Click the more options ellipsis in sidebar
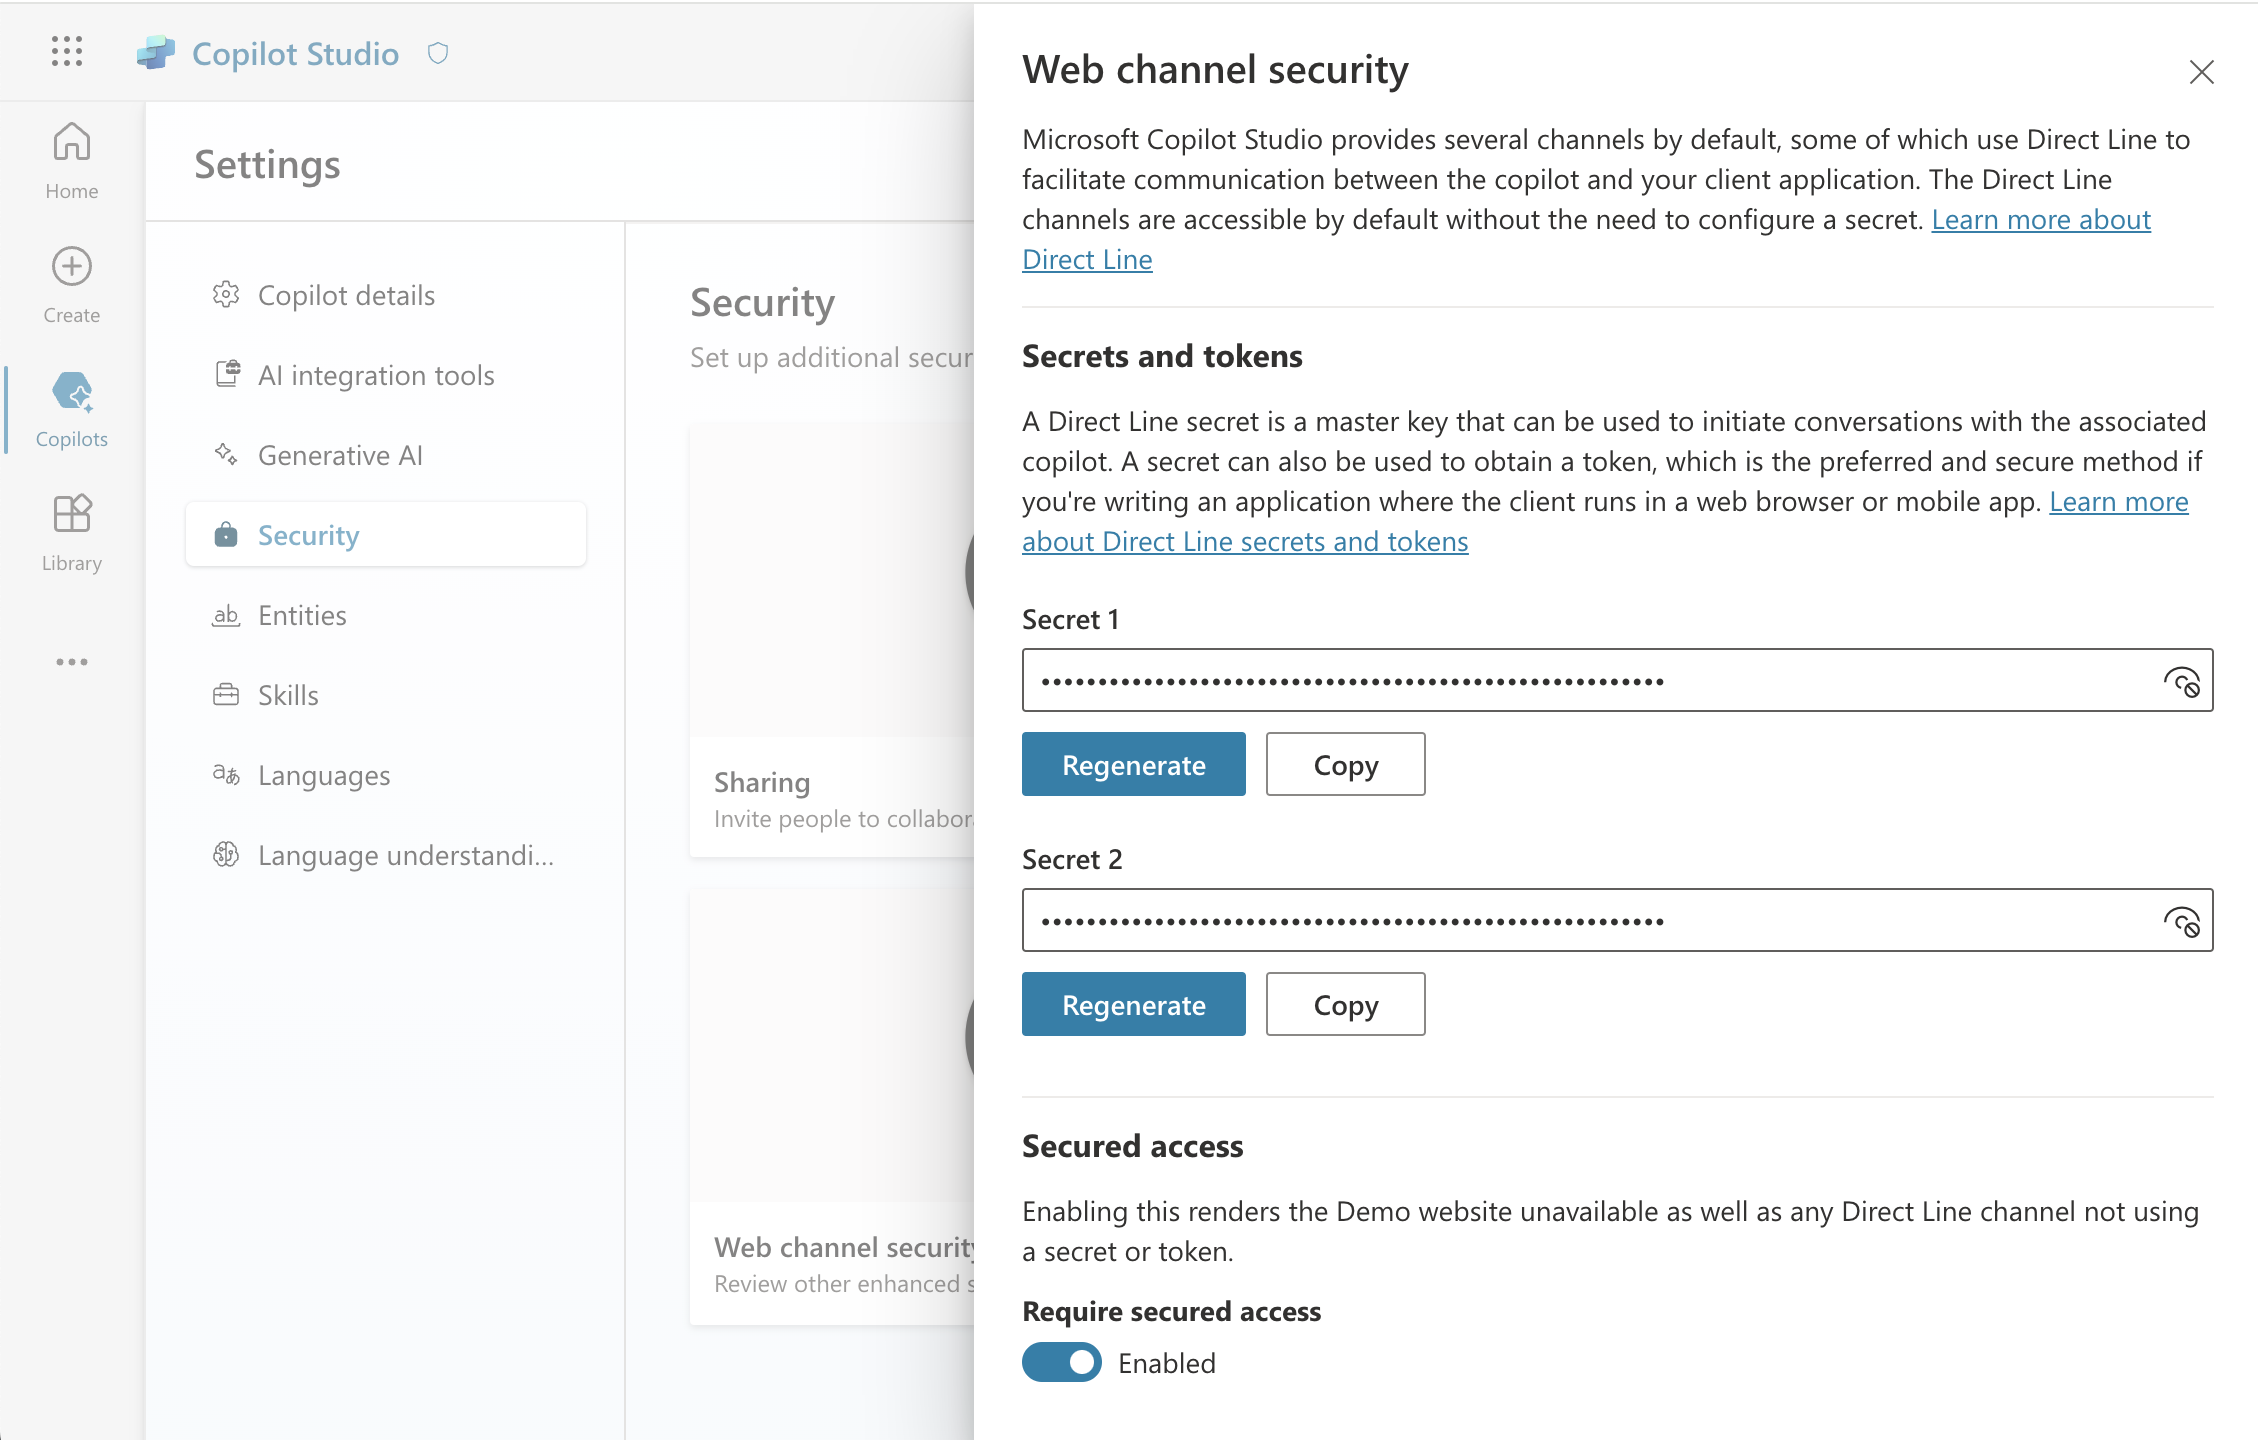Screen dimensions: 2258x1440 (72, 662)
